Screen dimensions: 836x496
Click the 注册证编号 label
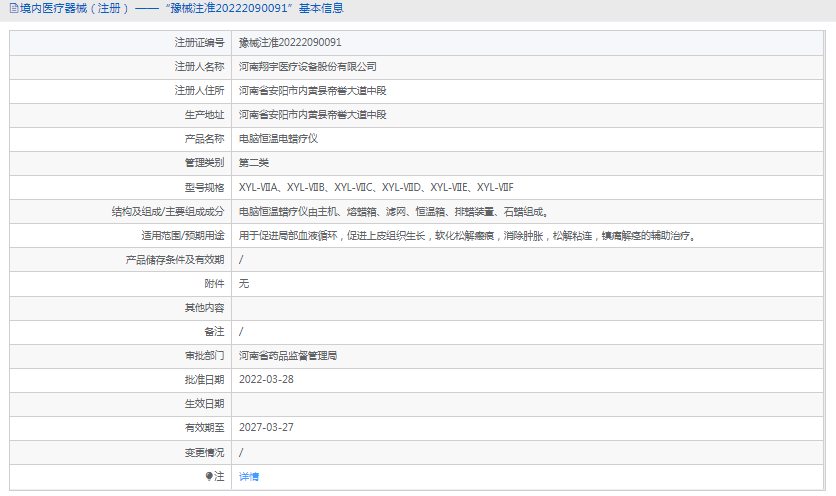199,43
